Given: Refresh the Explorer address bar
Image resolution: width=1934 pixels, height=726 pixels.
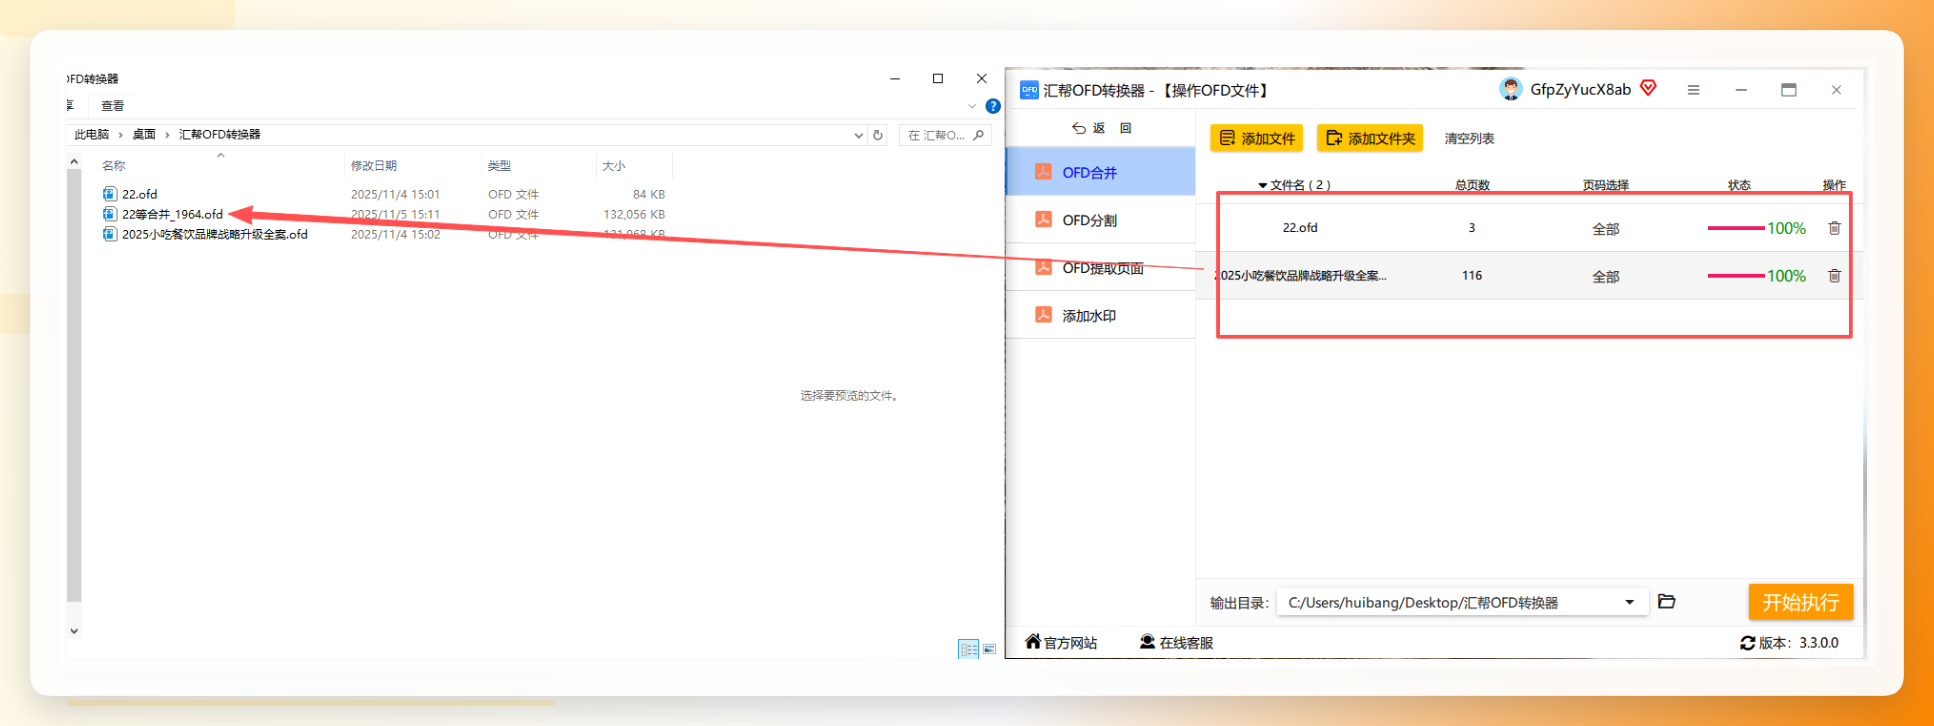Looking at the screenshot, I should [x=878, y=135].
